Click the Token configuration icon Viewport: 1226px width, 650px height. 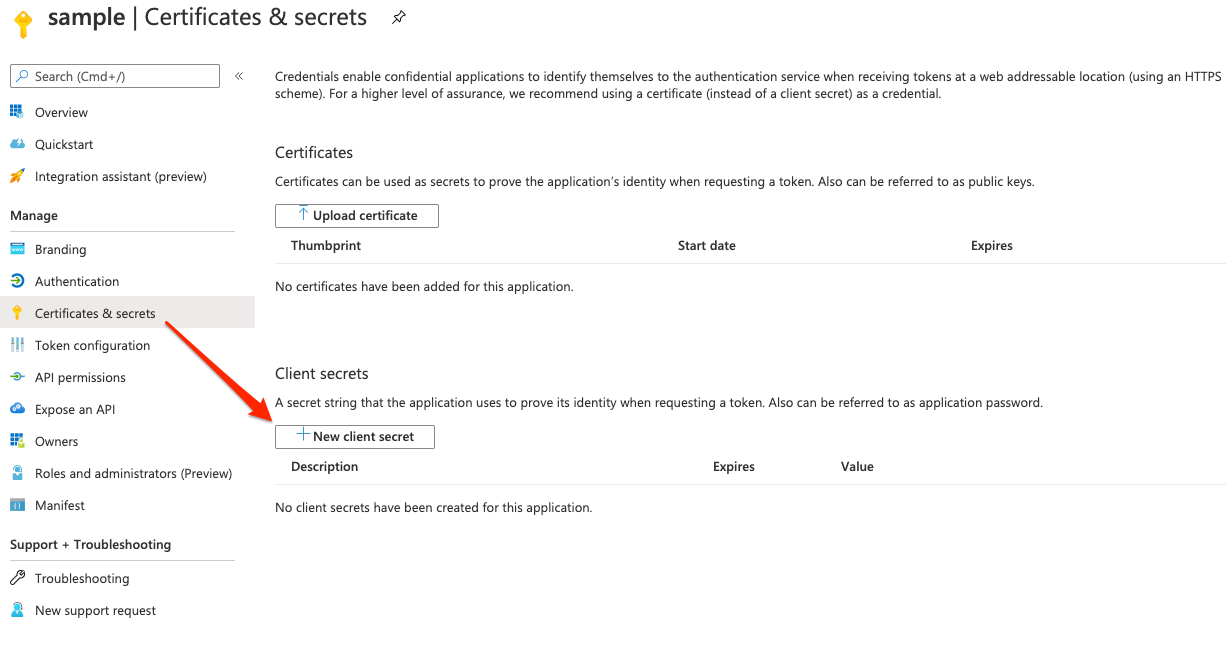click(x=17, y=345)
